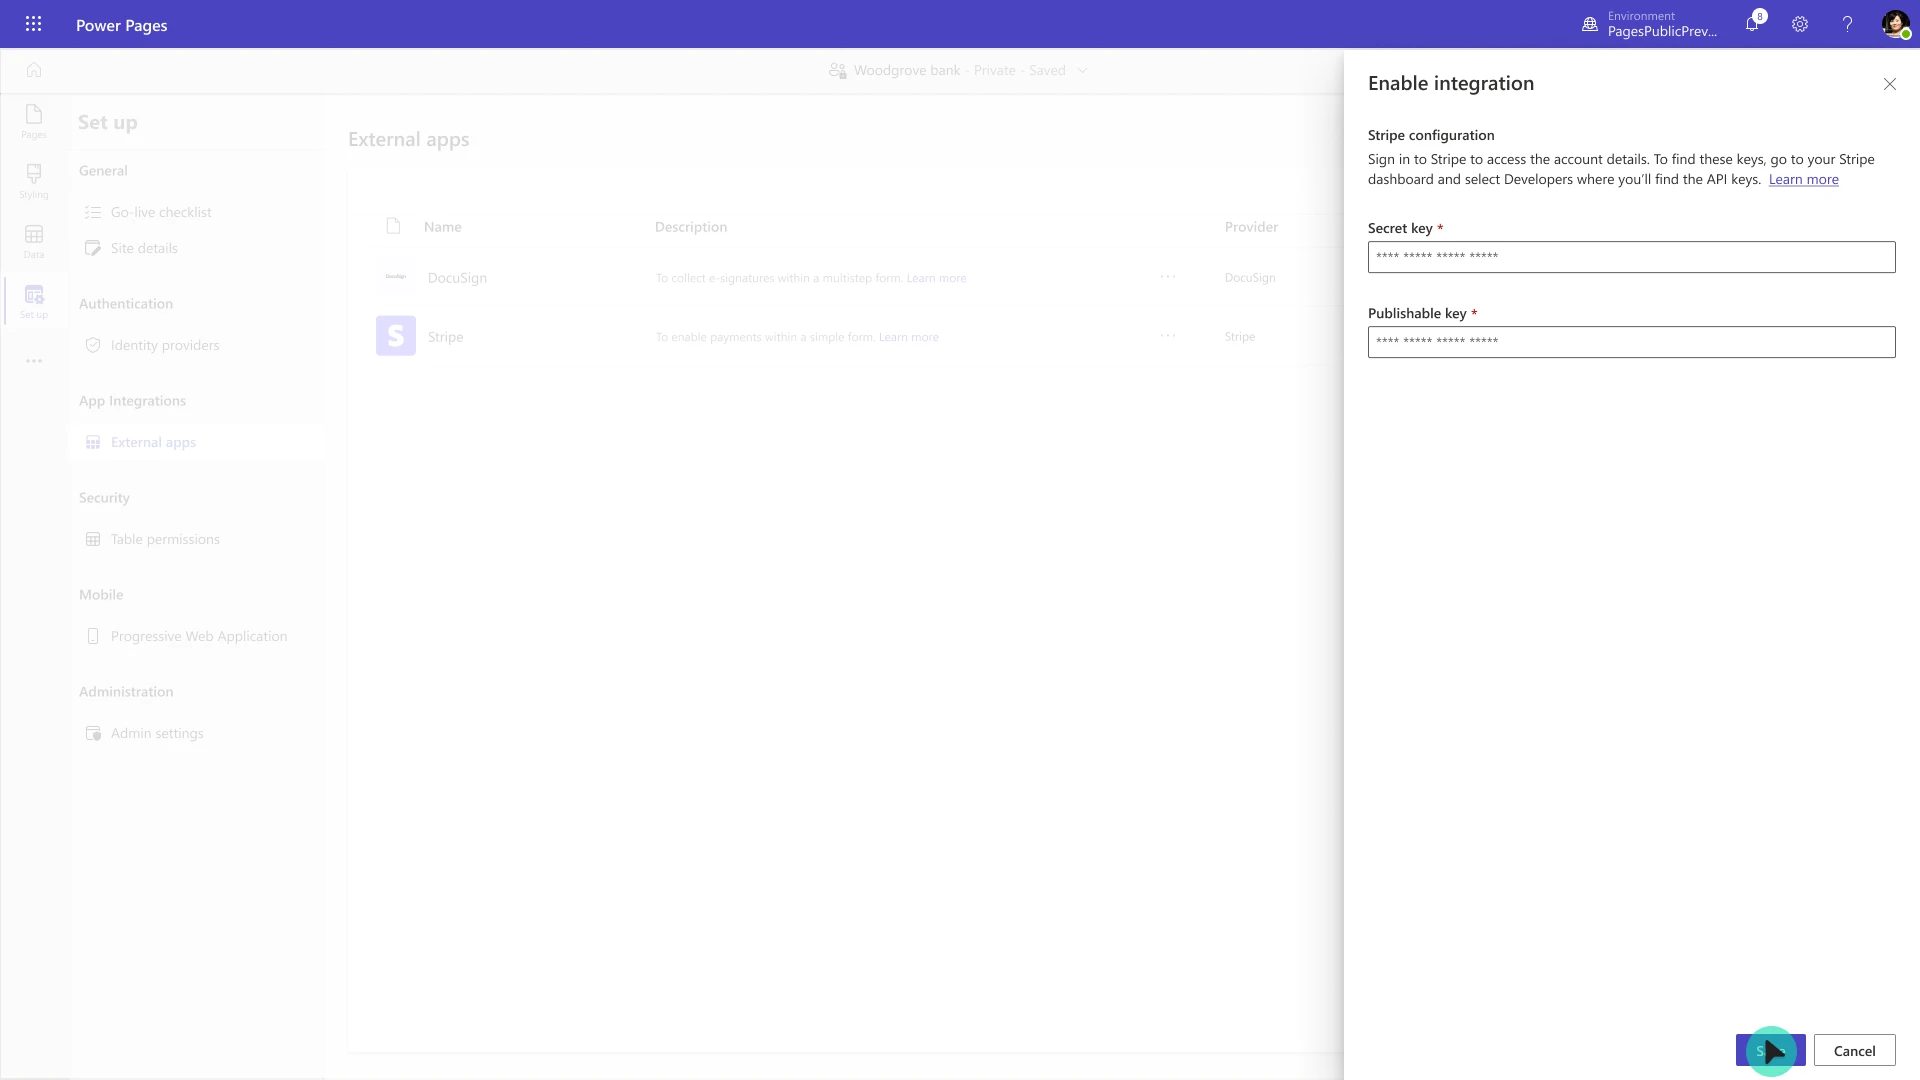This screenshot has width=1920, height=1080.
Task: Open notifications bell in the top bar
Action: click(1752, 24)
